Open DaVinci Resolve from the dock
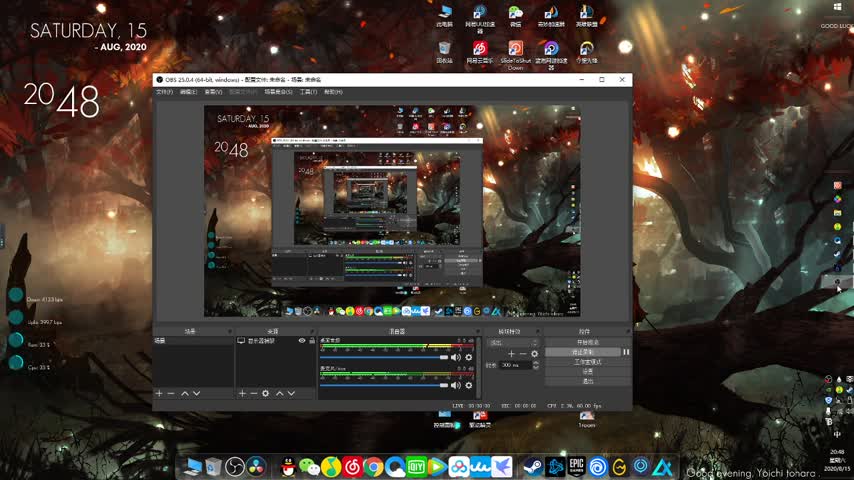This screenshot has width=854, height=480. (x=256, y=467)
